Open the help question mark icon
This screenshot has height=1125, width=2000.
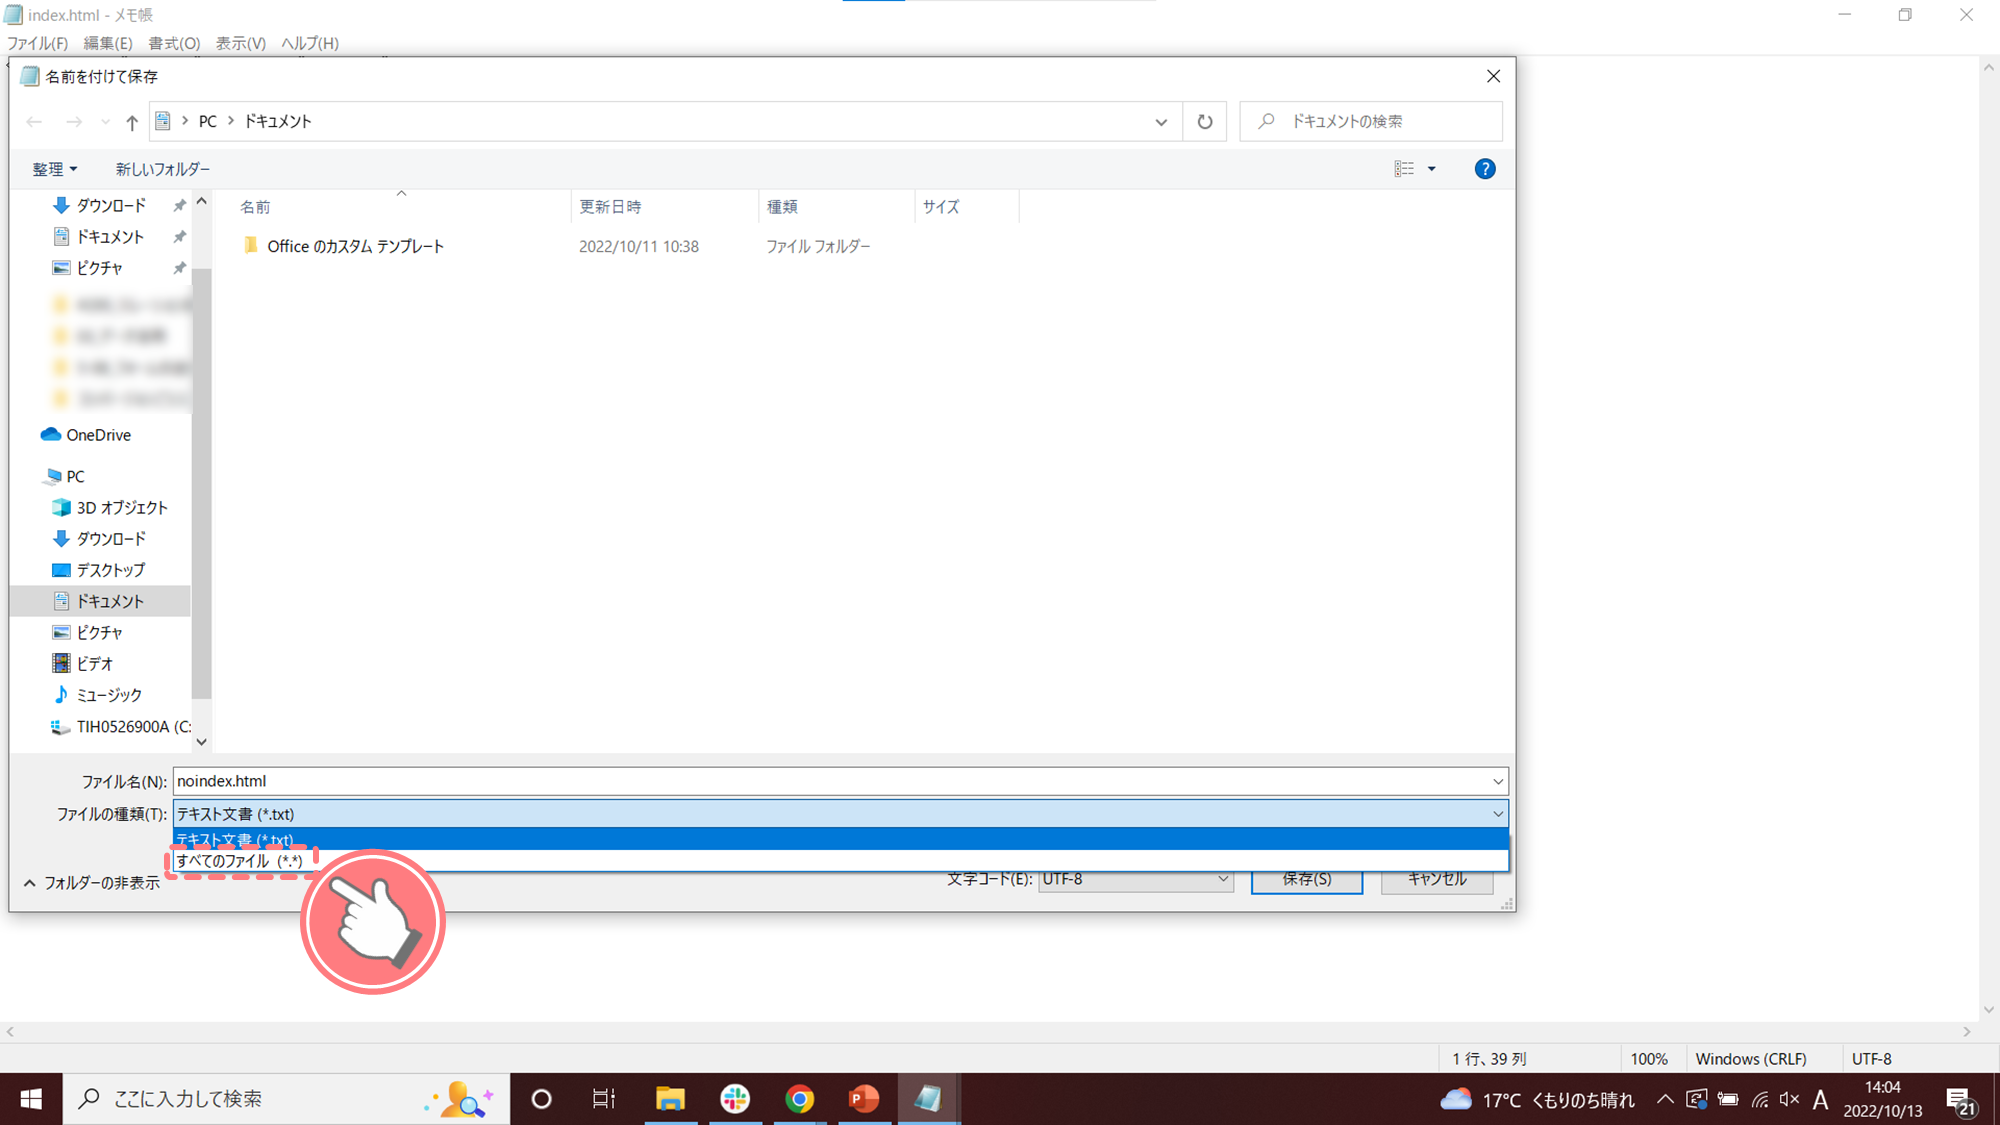click(x=1485, y=169)
